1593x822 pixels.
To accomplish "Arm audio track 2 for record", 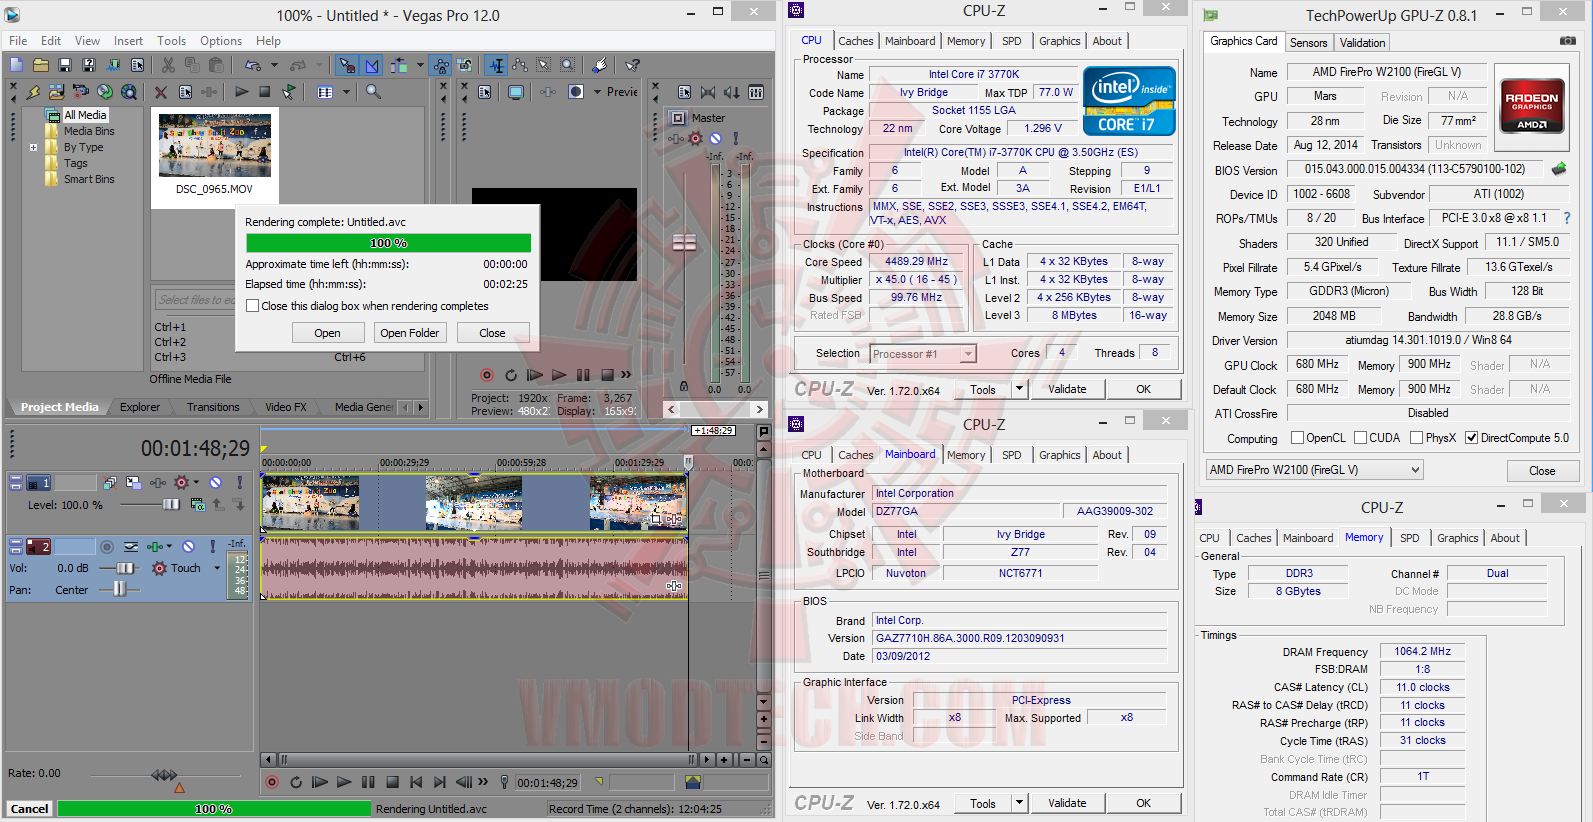I will pos(107,547).
